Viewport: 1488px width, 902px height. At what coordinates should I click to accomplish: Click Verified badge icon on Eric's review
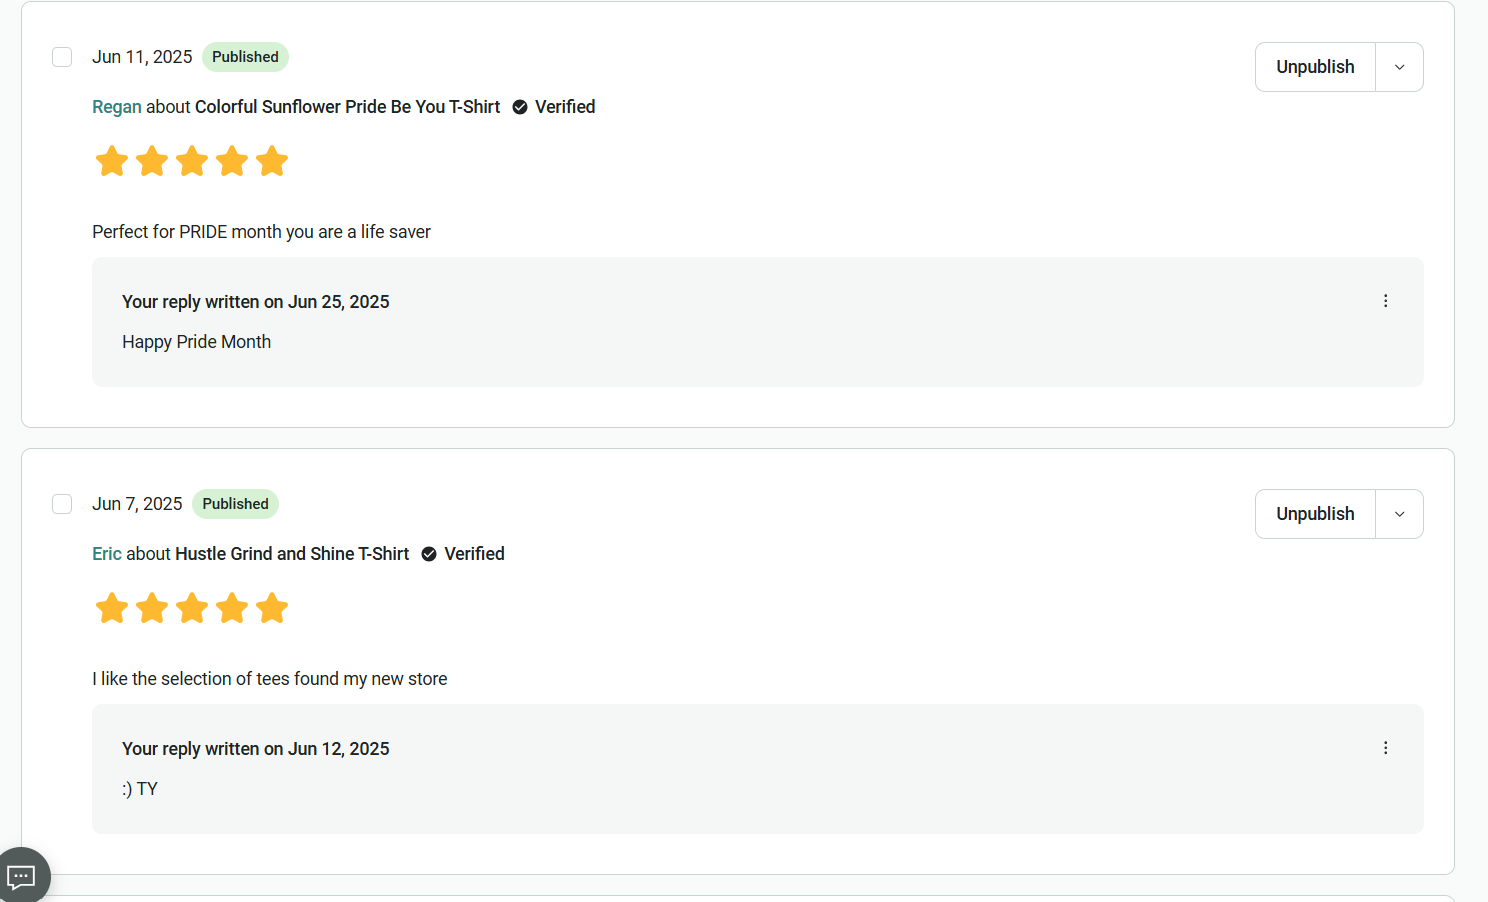[x=429, y=554]
